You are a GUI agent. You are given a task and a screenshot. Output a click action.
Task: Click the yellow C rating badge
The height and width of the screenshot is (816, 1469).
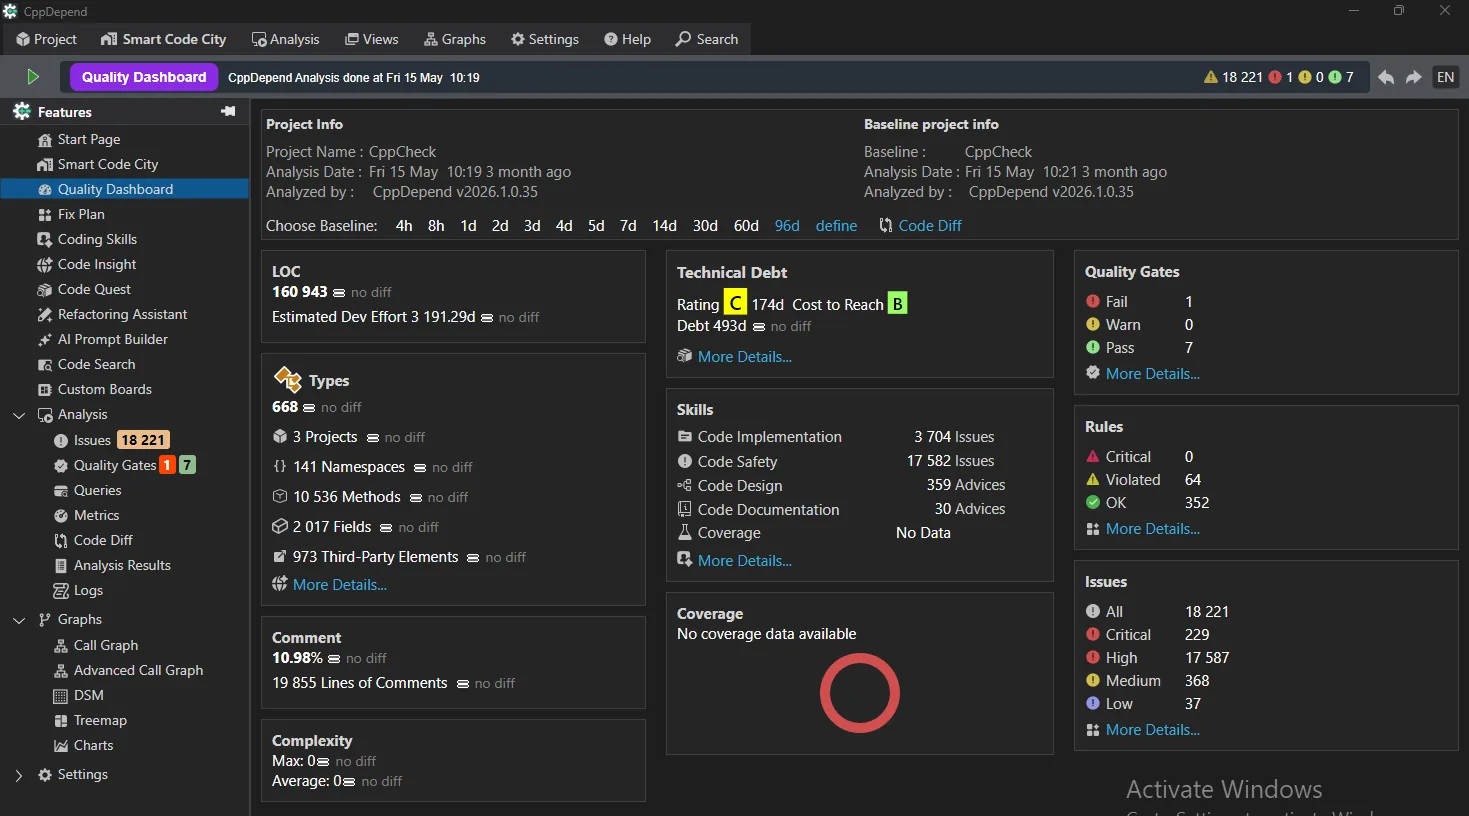point(735,303)
